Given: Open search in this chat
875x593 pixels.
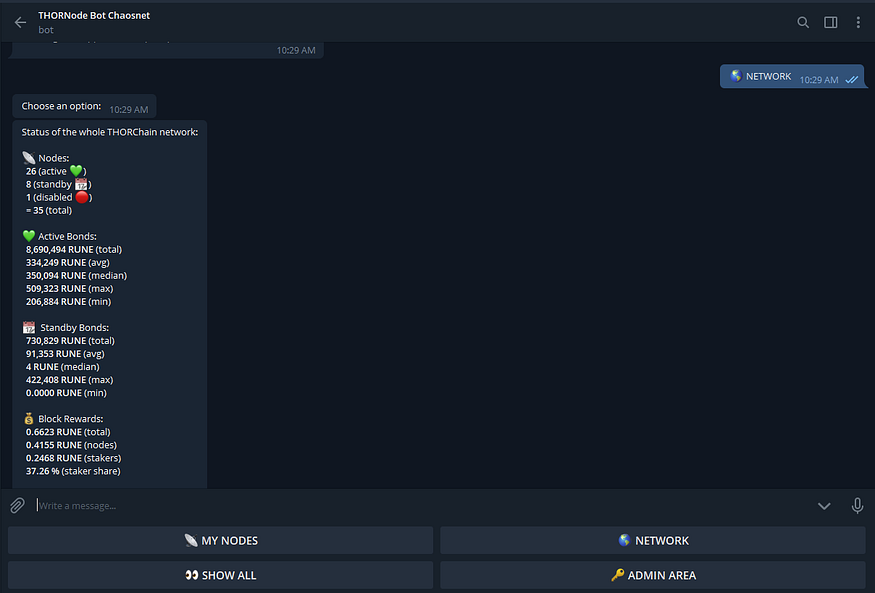Looking at the screenshot, I should tap(803, 22).
